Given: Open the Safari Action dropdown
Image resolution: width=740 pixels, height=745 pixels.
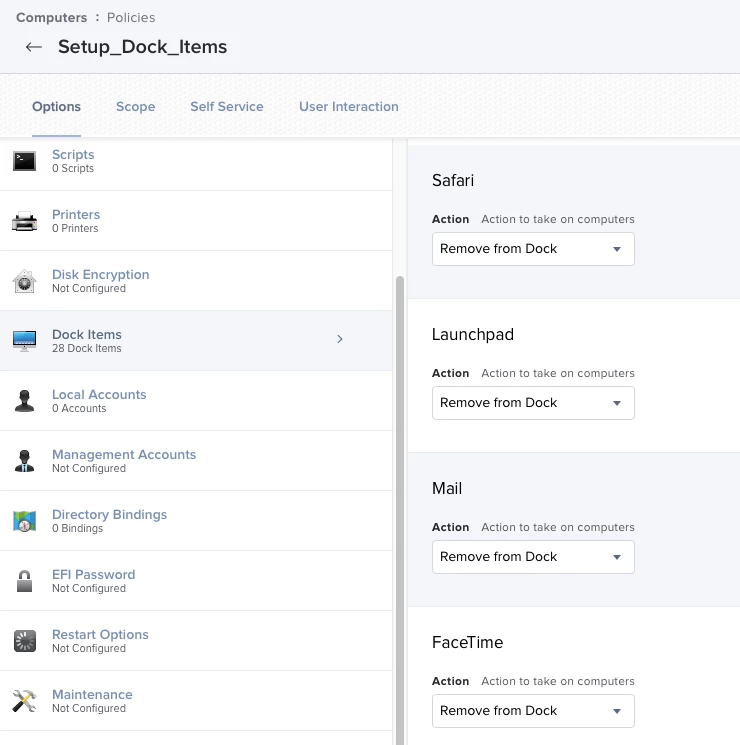Looking at the screenshot, I should 533,249.
